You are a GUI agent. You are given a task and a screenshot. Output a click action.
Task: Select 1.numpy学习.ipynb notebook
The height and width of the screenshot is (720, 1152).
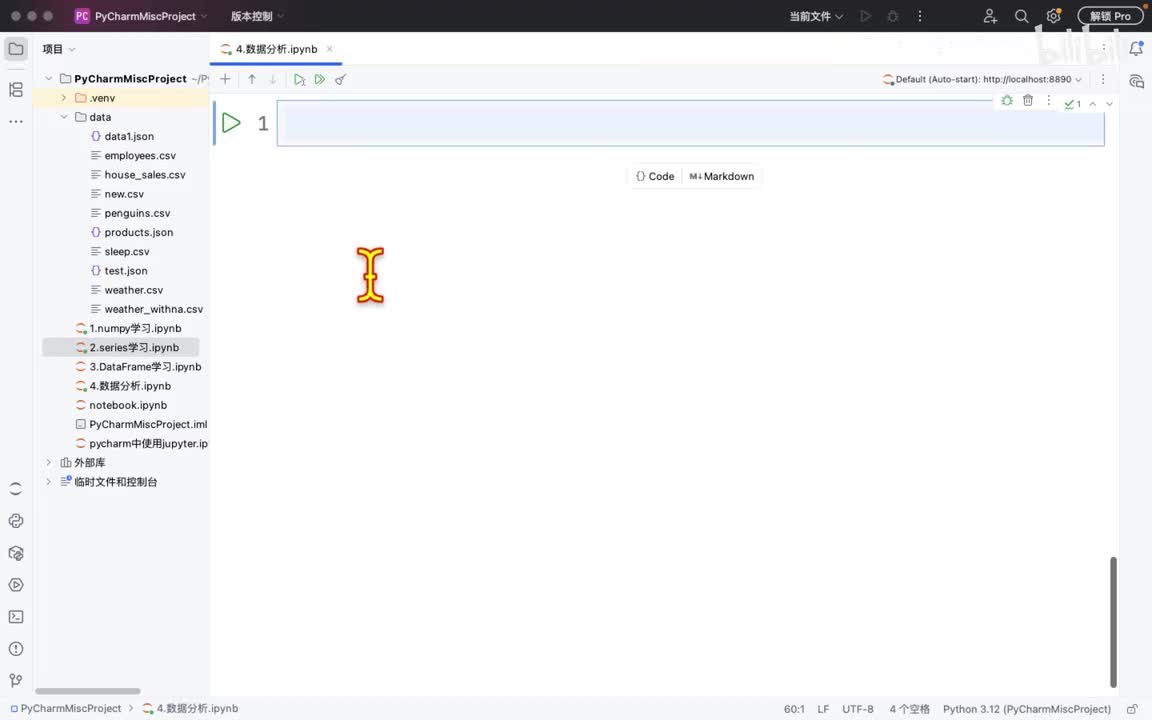pyautogui.click(x=135, y=328)
